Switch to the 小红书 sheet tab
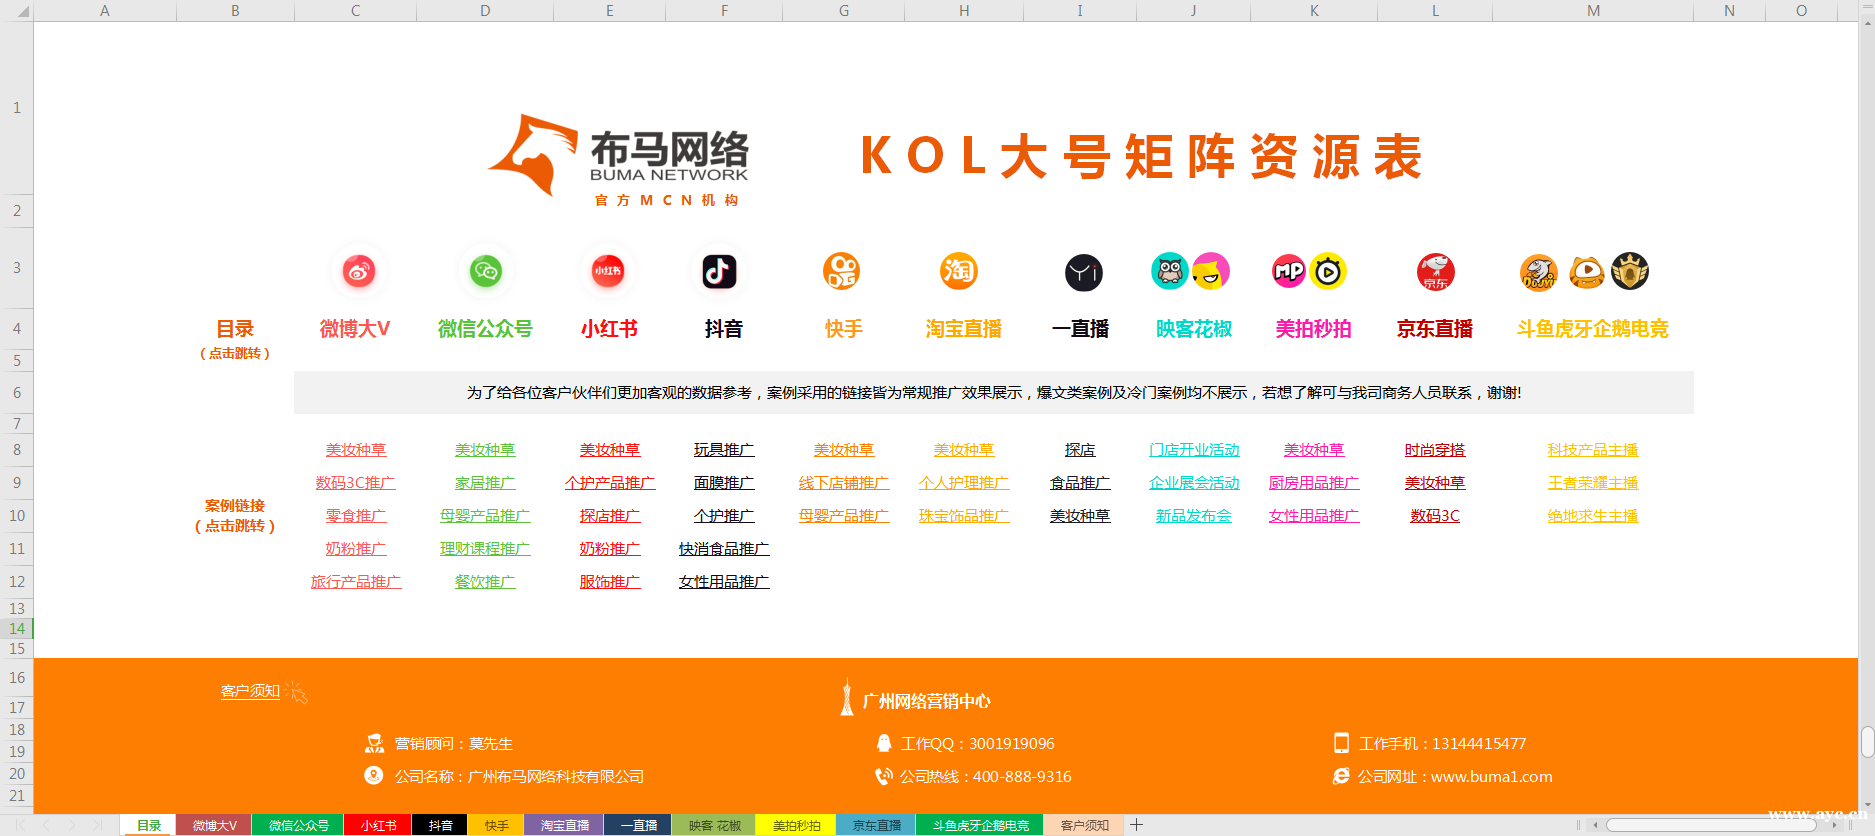This screenshot has width=1875, height=836. [378, 825]
